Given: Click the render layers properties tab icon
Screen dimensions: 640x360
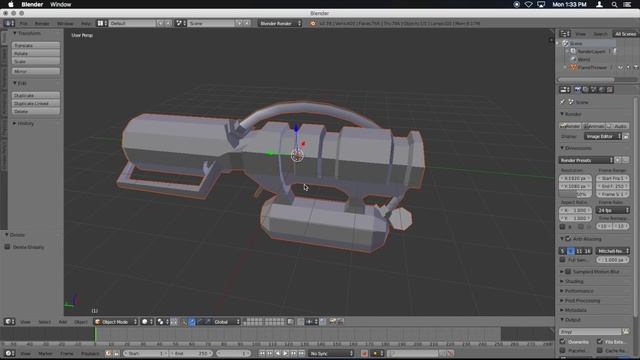Looking at the screenshot, I should pyautogui.click(x=586, y=89).
